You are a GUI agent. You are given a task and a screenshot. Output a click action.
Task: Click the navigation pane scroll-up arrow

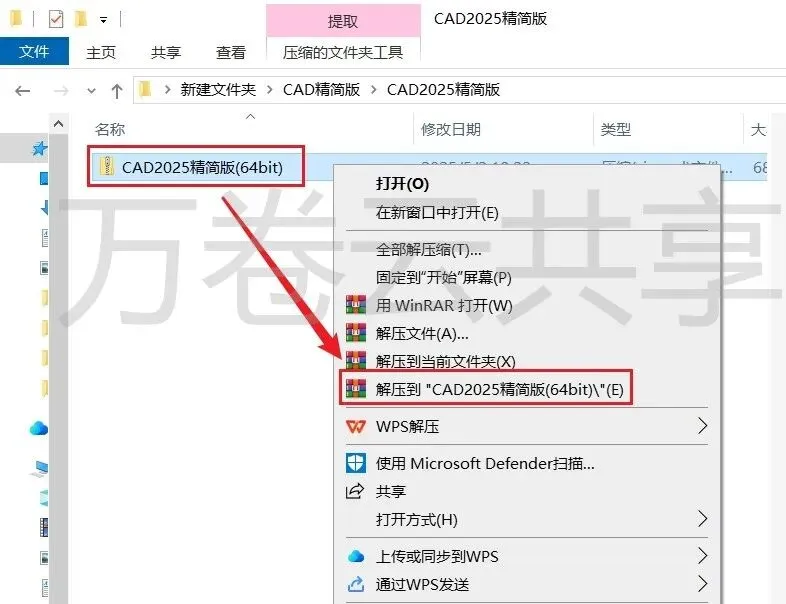point(58,123)
